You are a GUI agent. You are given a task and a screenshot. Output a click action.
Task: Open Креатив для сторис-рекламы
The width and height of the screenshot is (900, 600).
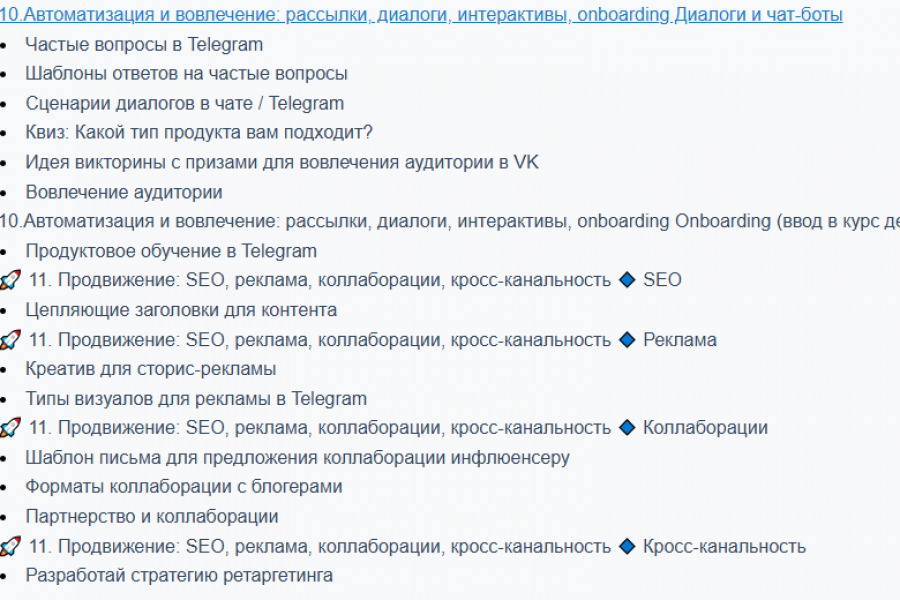(x=150, y=369)
